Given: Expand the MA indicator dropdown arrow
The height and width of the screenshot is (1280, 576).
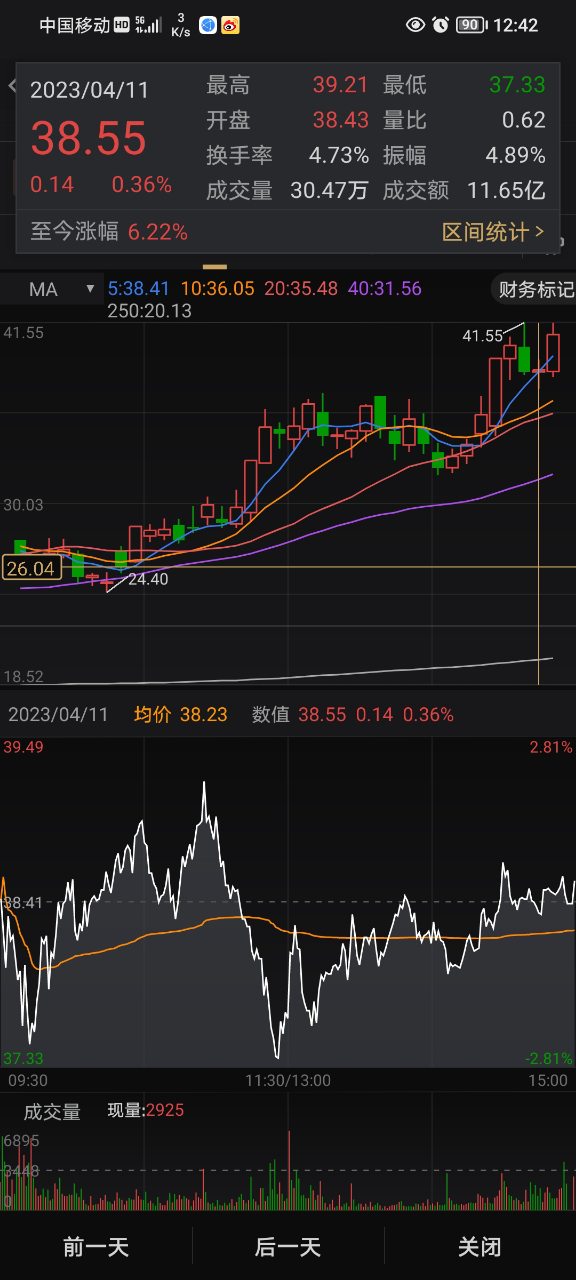Looking at the screenshot, I should [x=91, y=289].
